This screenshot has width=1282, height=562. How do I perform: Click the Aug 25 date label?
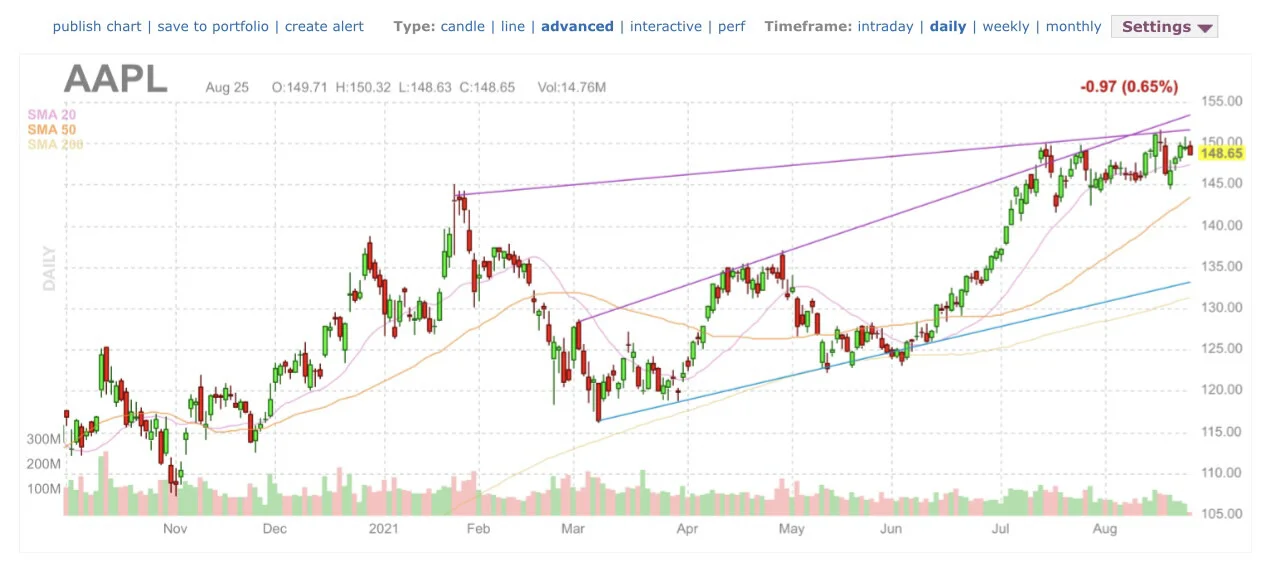tap(227, 88)
